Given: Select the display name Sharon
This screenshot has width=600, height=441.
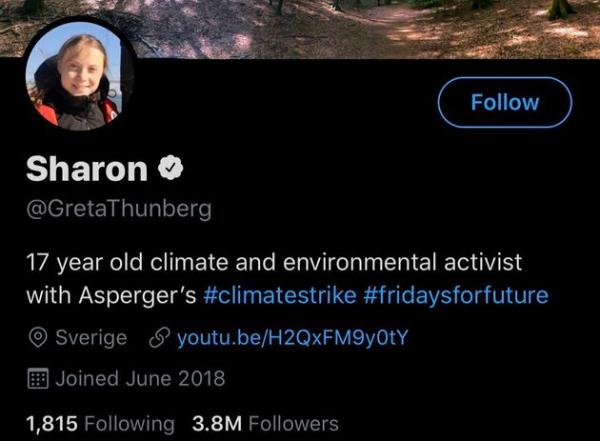Looking at the screenshot, I should [x=86, y=170].
